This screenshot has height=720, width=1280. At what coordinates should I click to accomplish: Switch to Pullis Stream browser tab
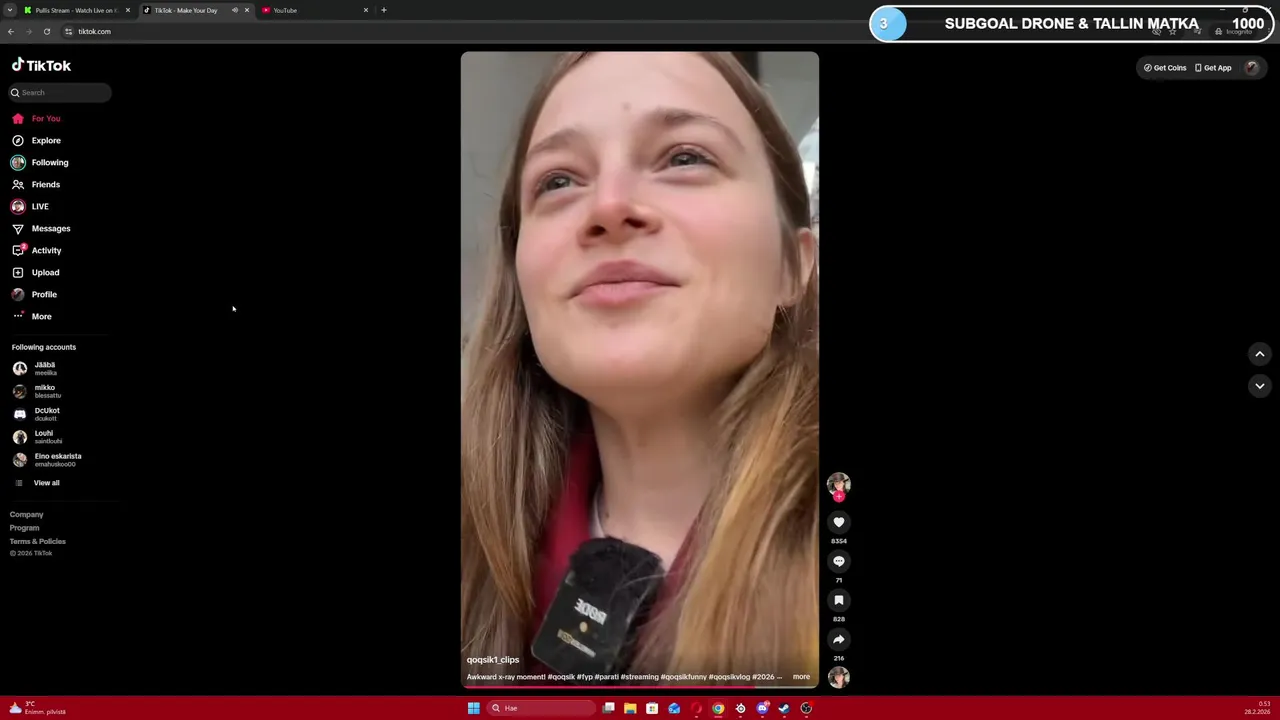[x=76, y=10]
